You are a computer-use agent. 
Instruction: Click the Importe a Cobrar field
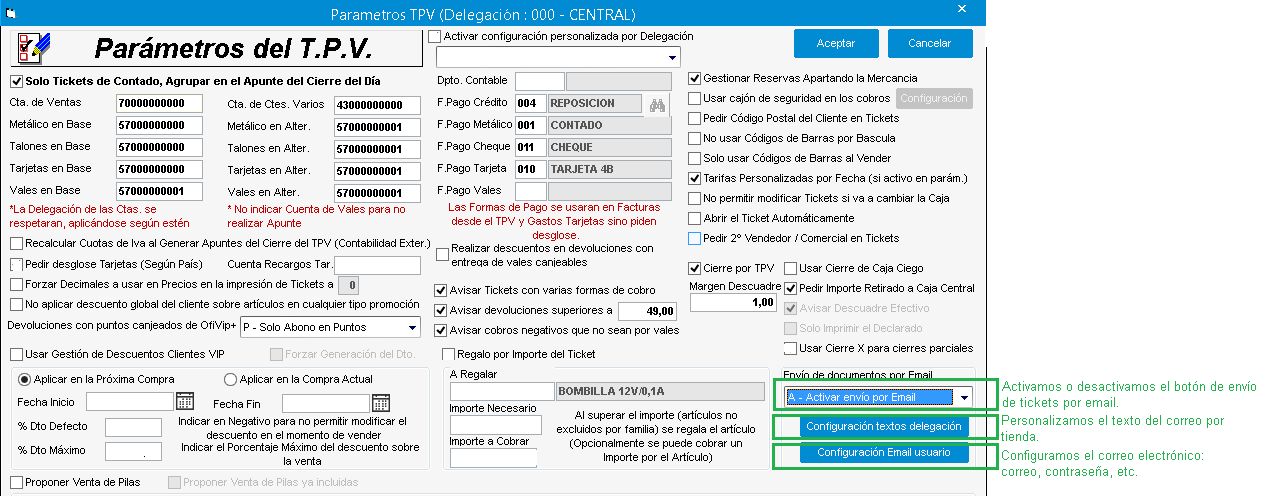point(494,458)
